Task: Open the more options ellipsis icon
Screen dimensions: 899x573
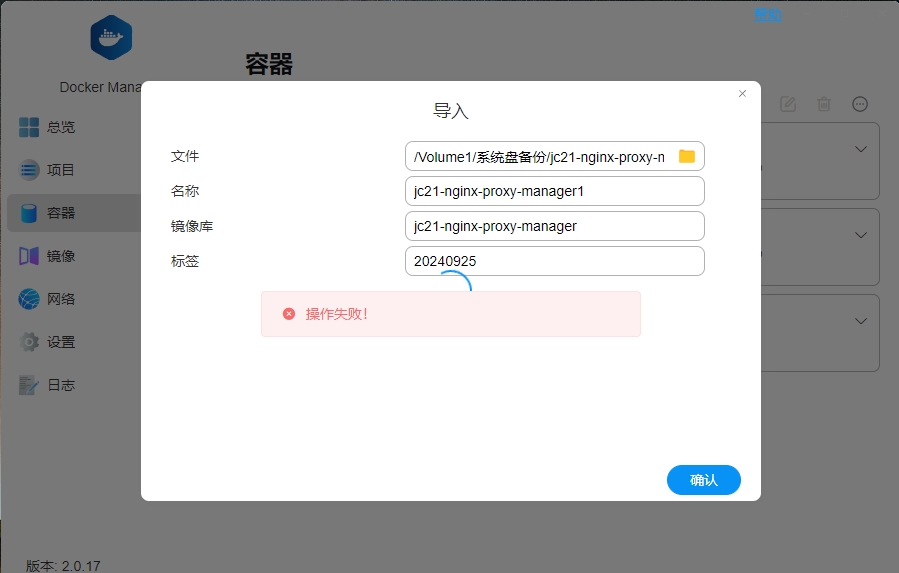Action: 860,104
